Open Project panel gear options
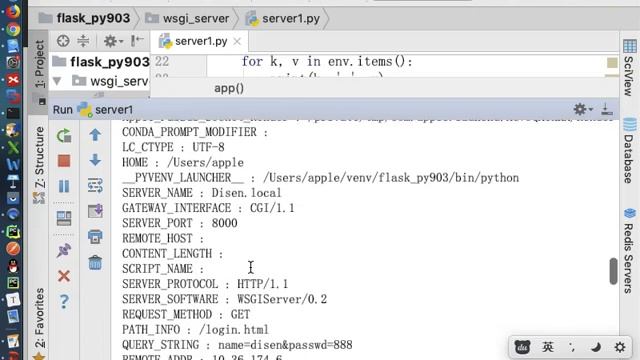 pos(112,41)
